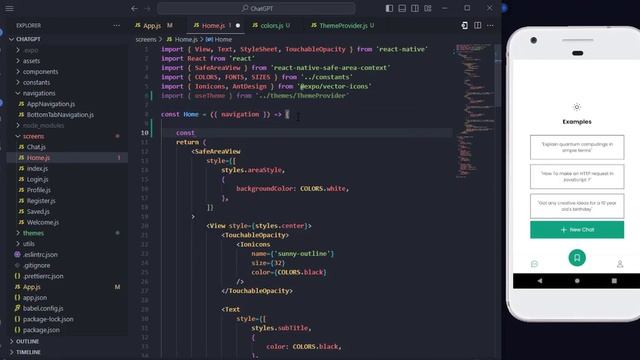Open the customize layout icon
The width and height of the screenshot is (640, 360).
pos(428,8)
